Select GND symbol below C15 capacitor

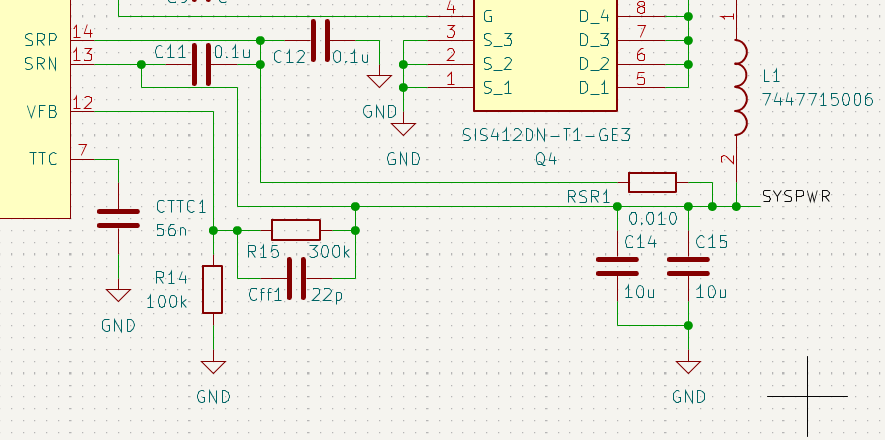click(688, 367)
